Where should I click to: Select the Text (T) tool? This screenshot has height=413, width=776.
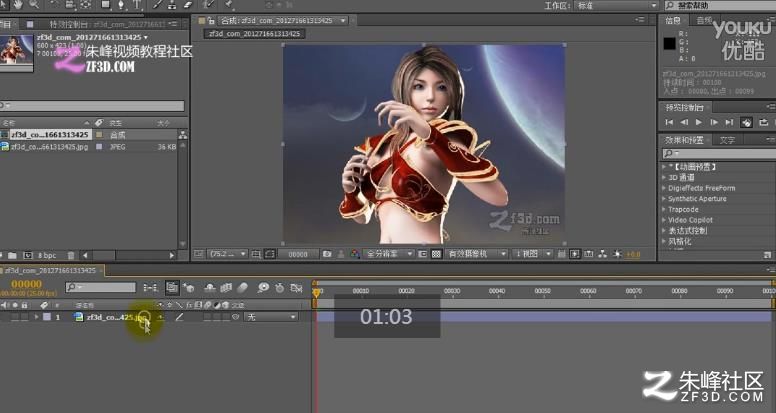point(137,4)
